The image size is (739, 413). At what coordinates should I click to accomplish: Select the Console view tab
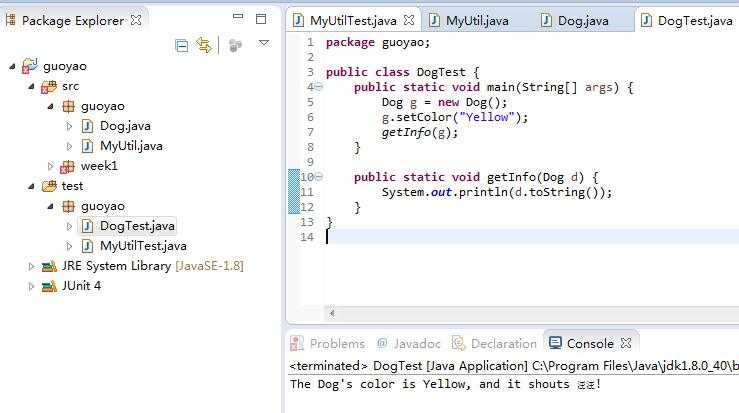click(x=590, y=344)
